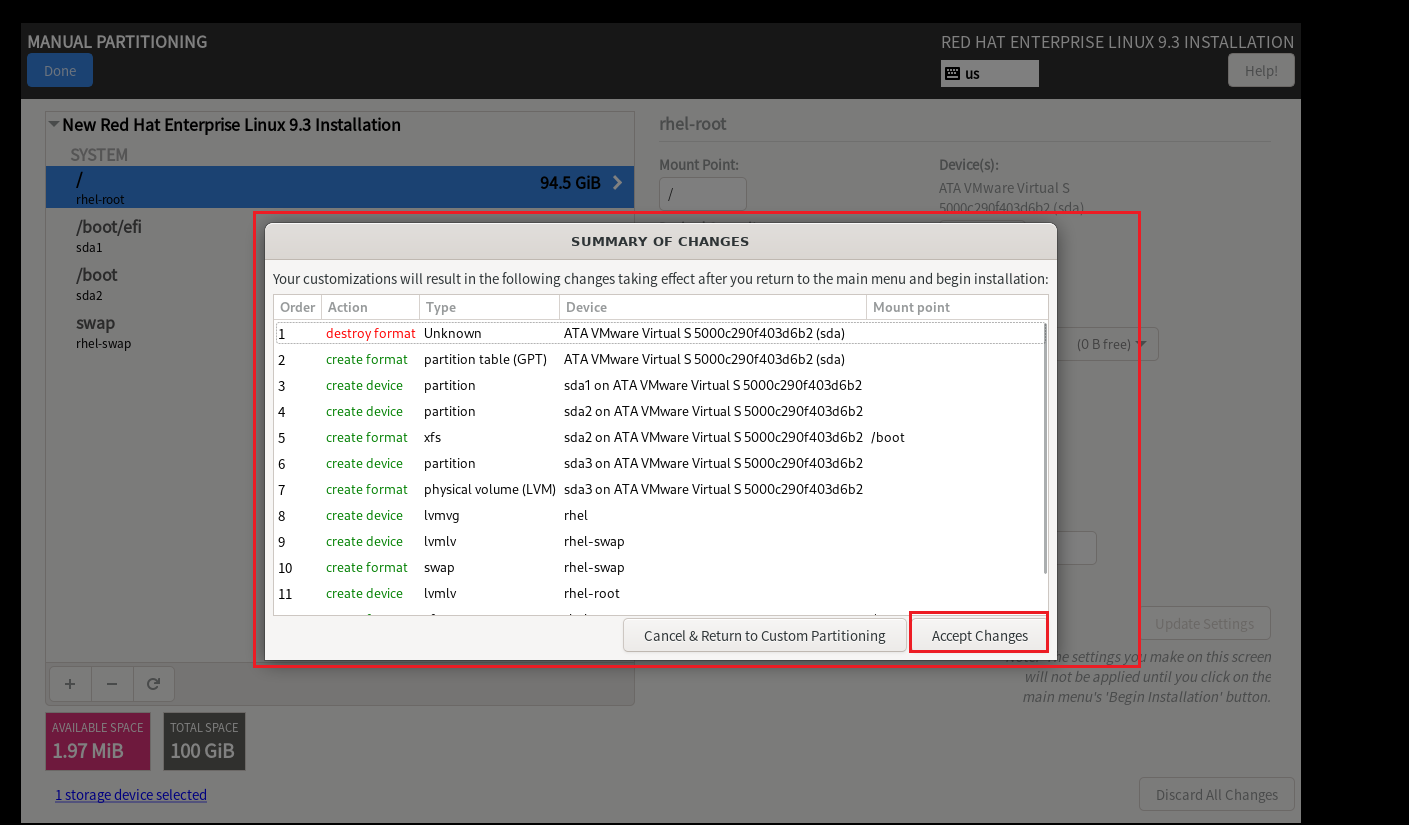This screenshot has height=825, width=1409.
Task: Open the '1 storage device selected' link
Action: tap(131, 795)
